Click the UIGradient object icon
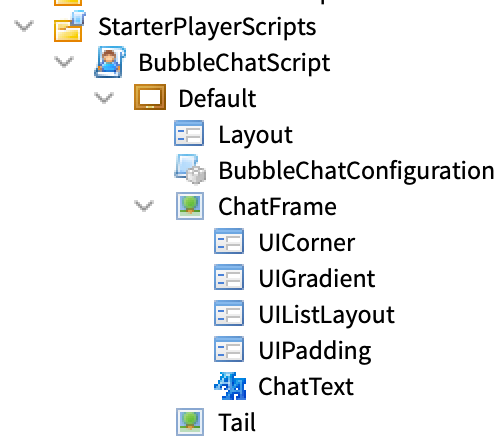Image resolution: width=504 pixels, height=444 pixels. pos(229,277)
